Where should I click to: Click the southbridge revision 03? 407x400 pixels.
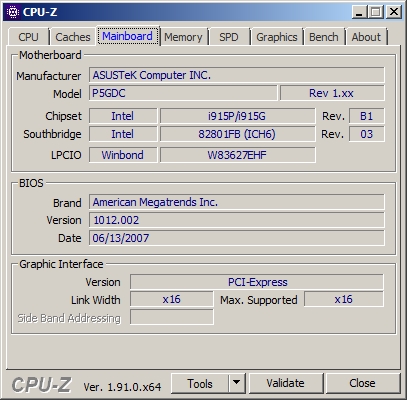click(x=367, y=134)
